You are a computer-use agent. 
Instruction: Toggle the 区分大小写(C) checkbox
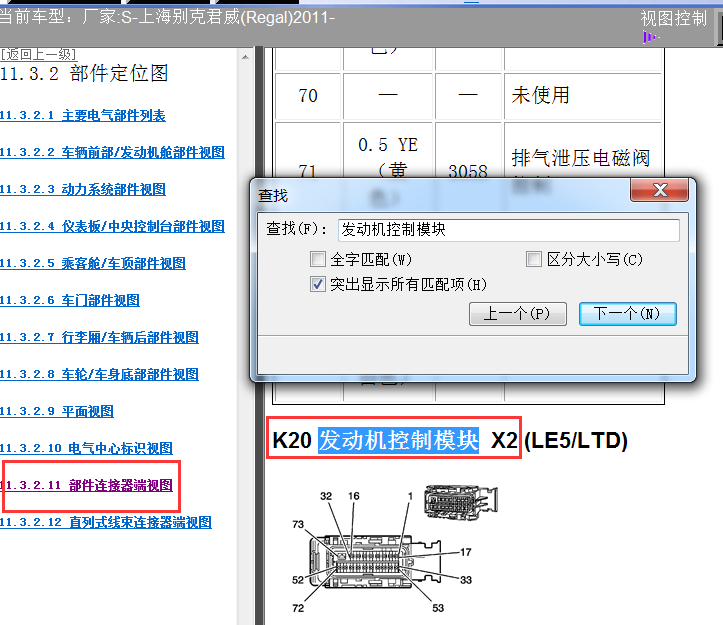(x=533, y=259)
